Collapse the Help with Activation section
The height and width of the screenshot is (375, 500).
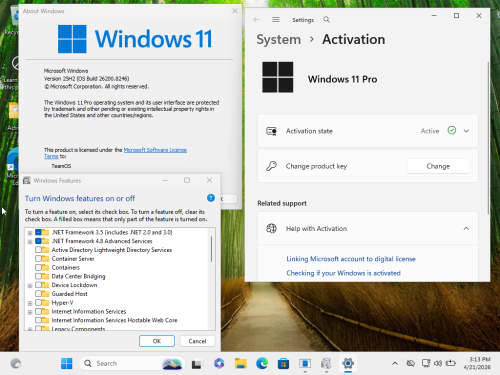[466, 228]
